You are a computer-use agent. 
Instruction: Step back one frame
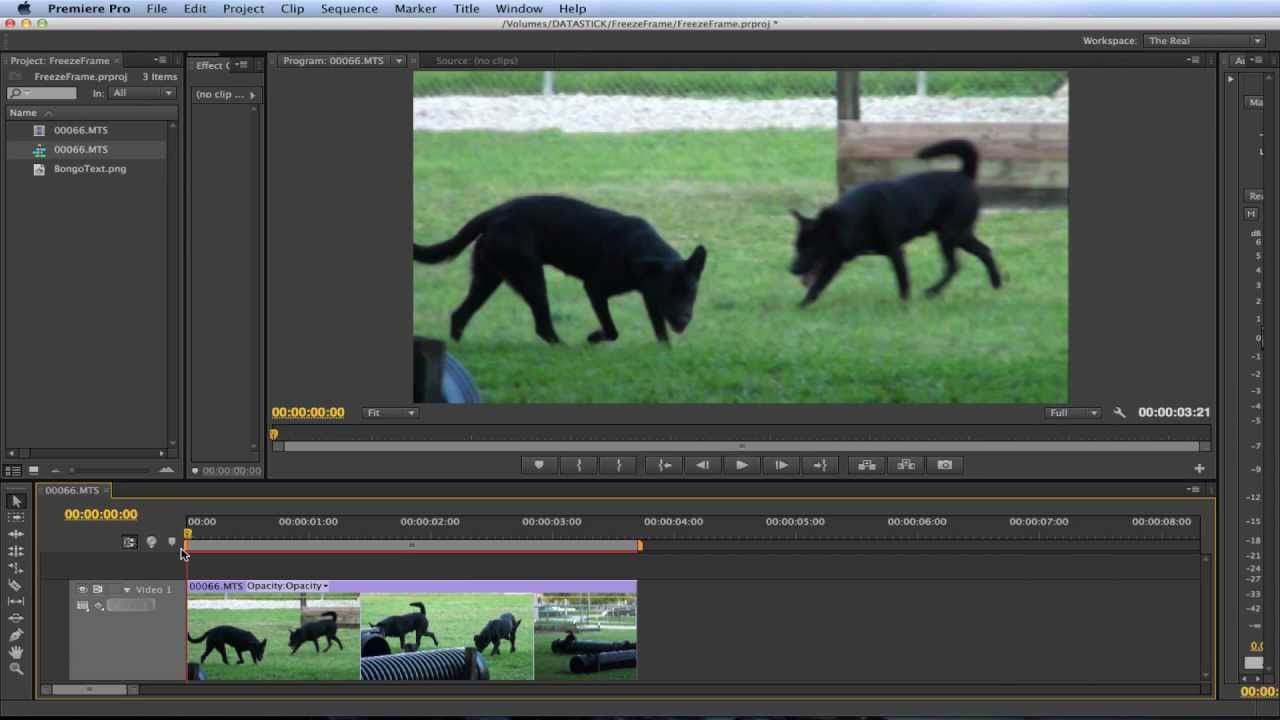click(703, 465)
